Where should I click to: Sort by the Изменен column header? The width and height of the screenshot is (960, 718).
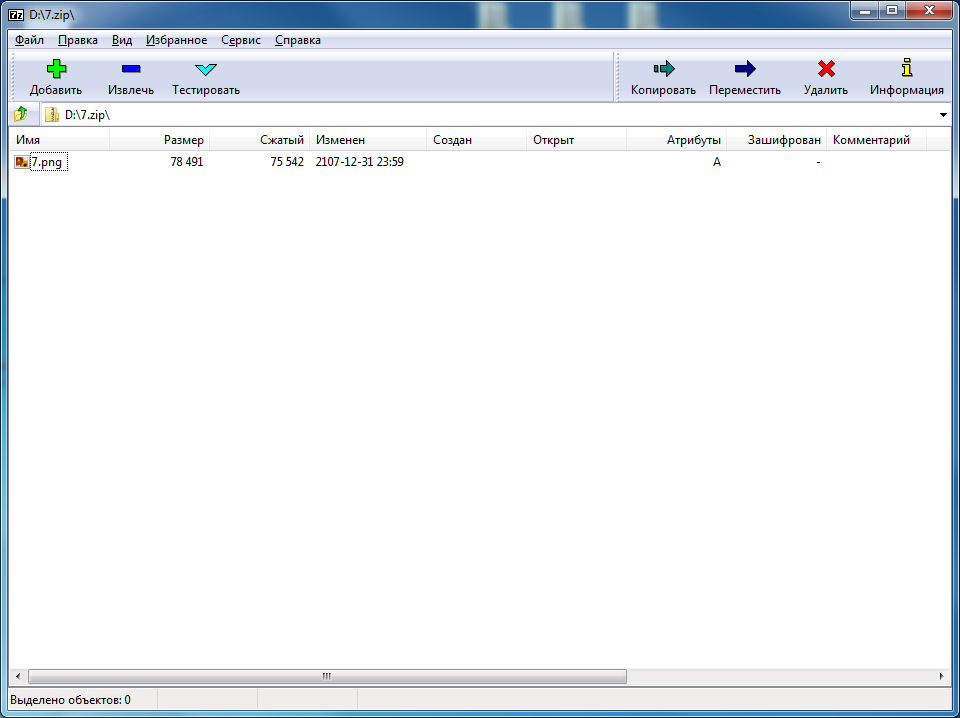coord(340,140)
